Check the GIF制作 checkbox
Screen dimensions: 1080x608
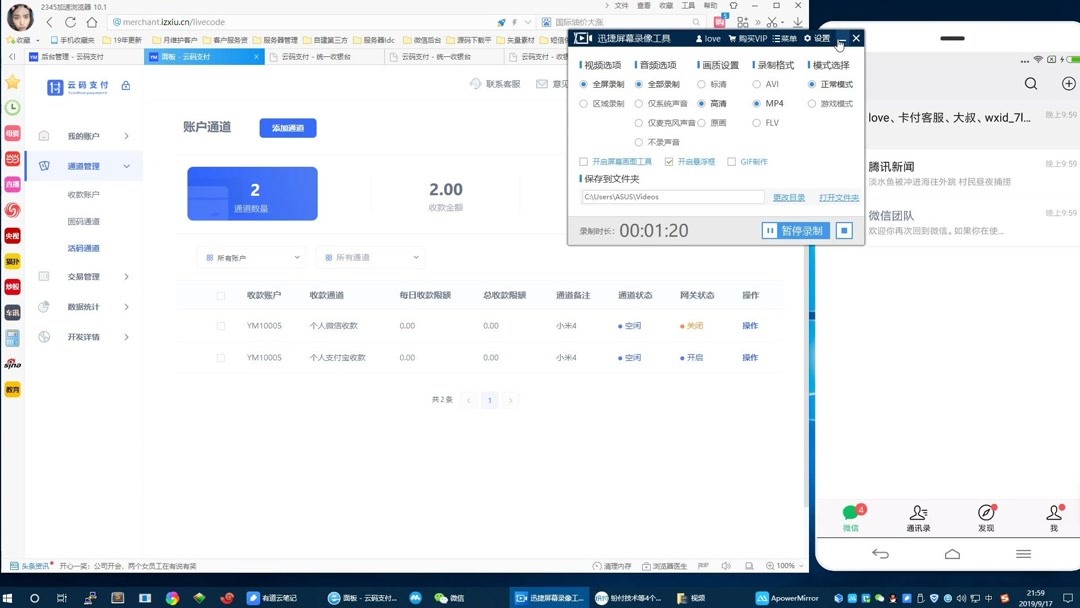733,160
